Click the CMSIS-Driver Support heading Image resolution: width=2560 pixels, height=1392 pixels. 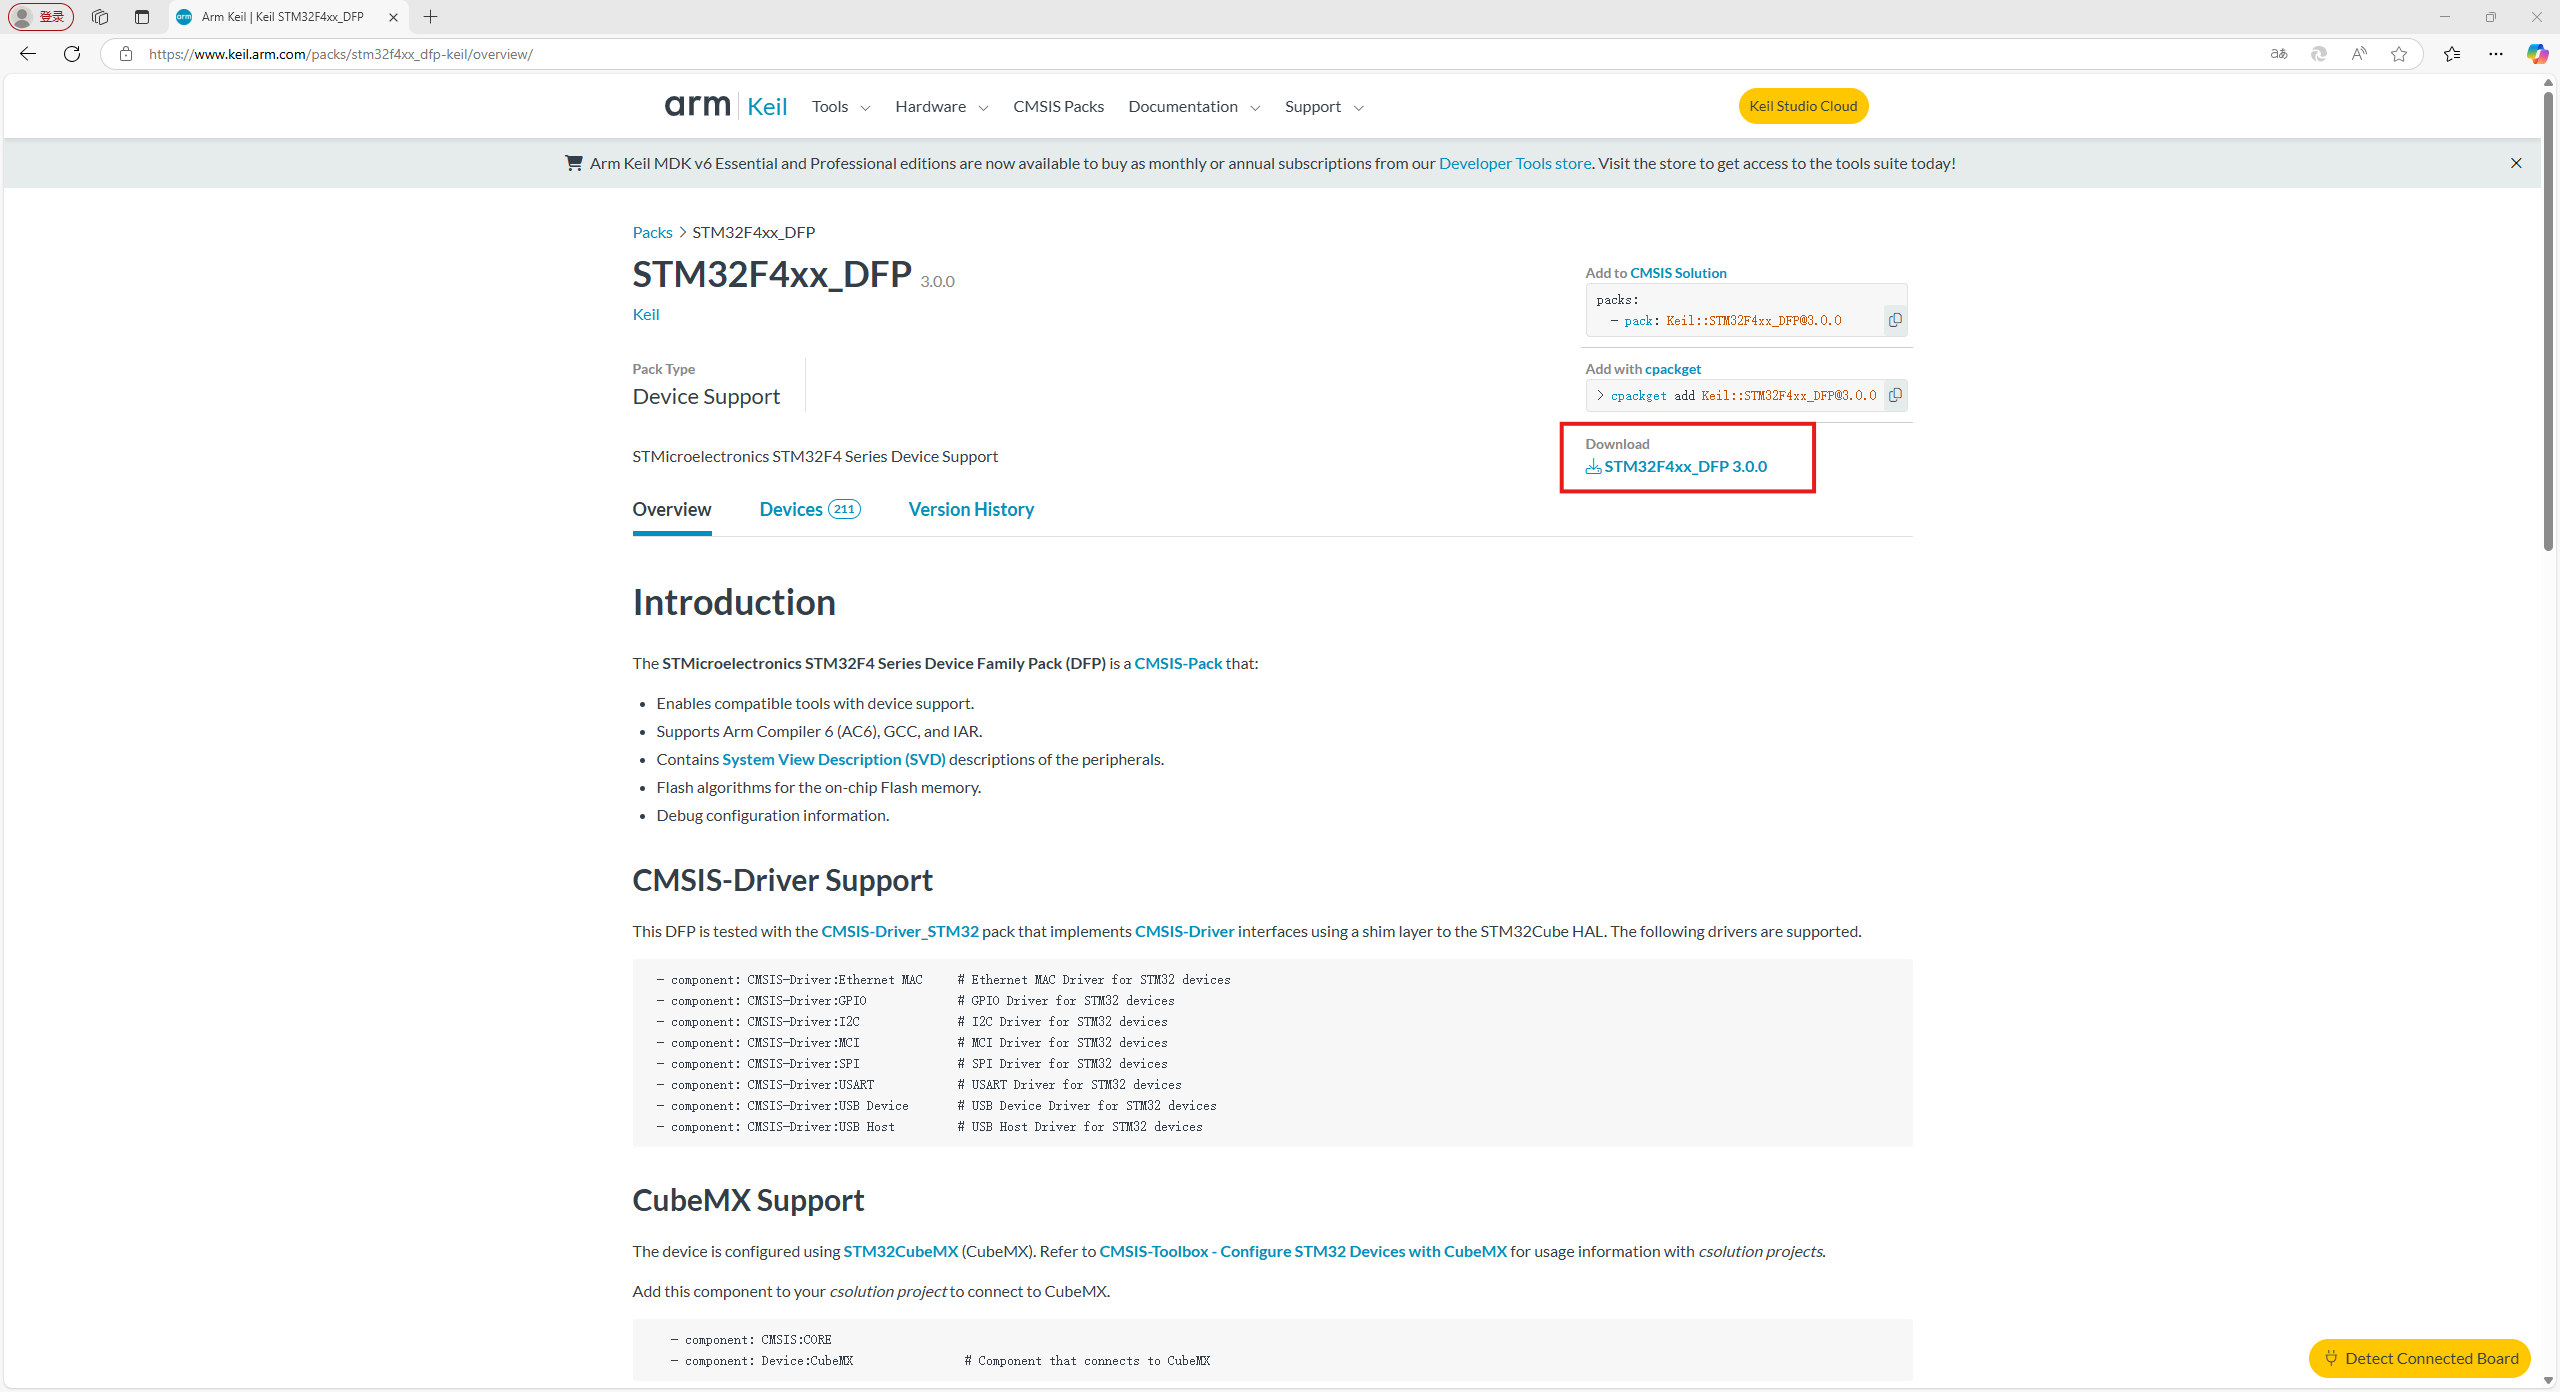click(782, 880)
